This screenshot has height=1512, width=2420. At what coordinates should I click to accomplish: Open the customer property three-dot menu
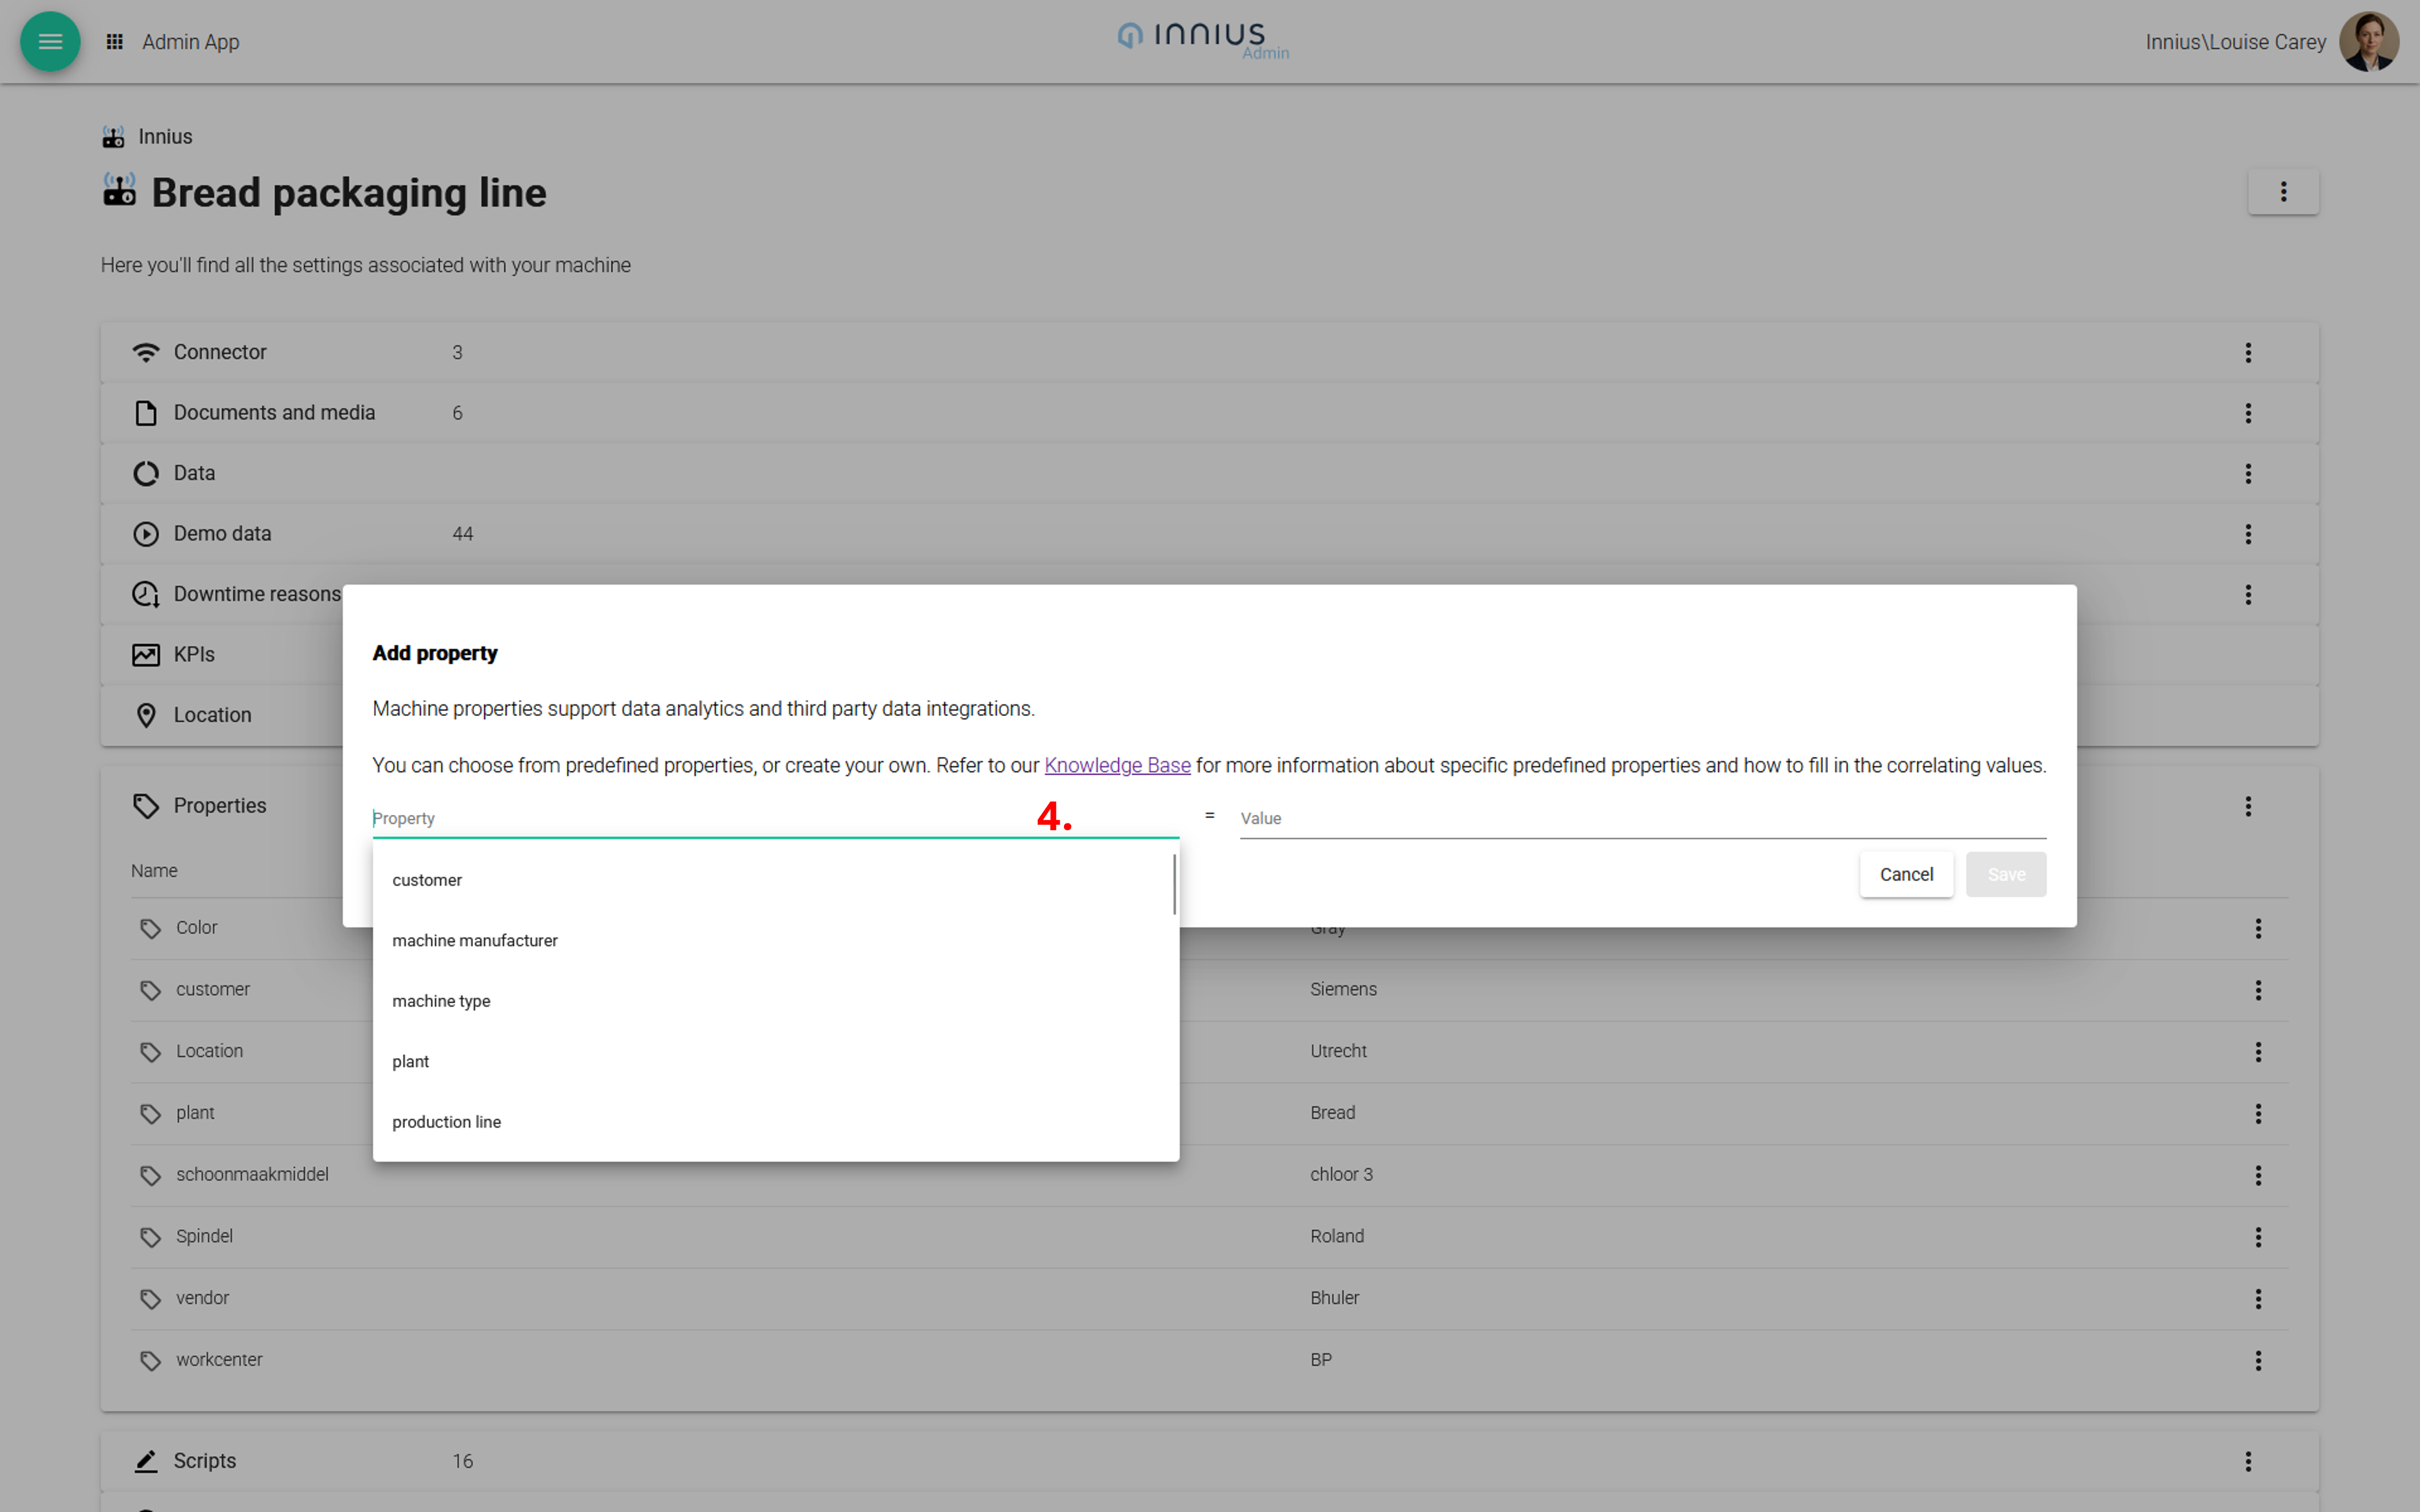coord(2257,990)
